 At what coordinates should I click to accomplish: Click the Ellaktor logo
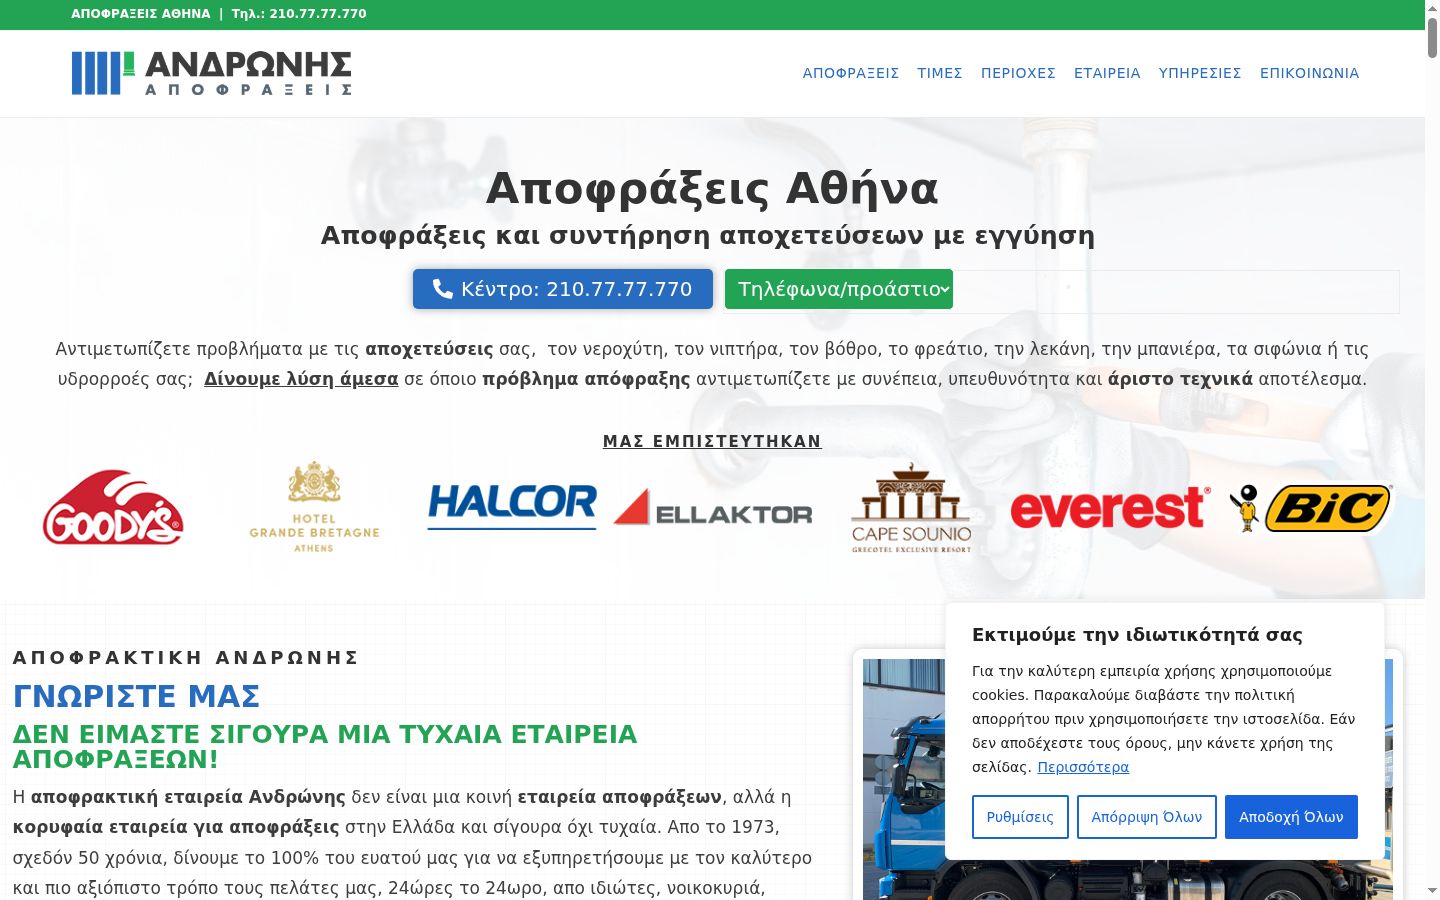coord(713,507)
